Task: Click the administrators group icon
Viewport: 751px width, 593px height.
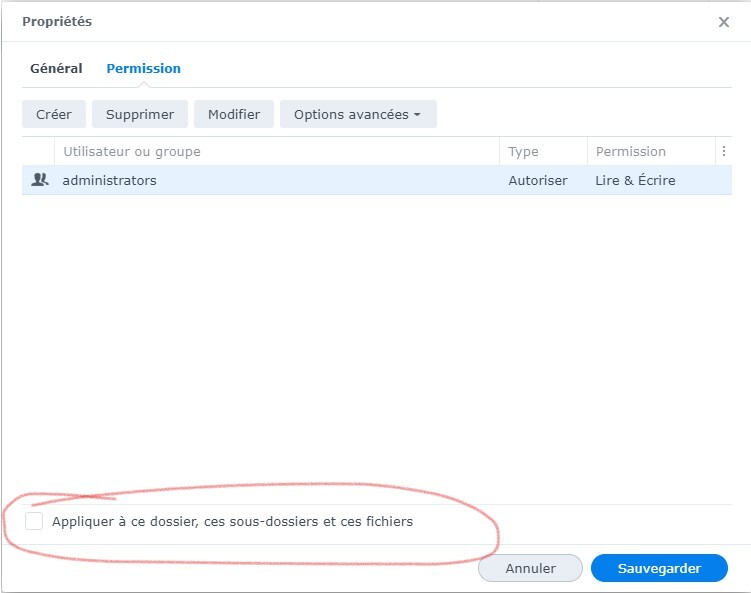Action: [40, 180]
